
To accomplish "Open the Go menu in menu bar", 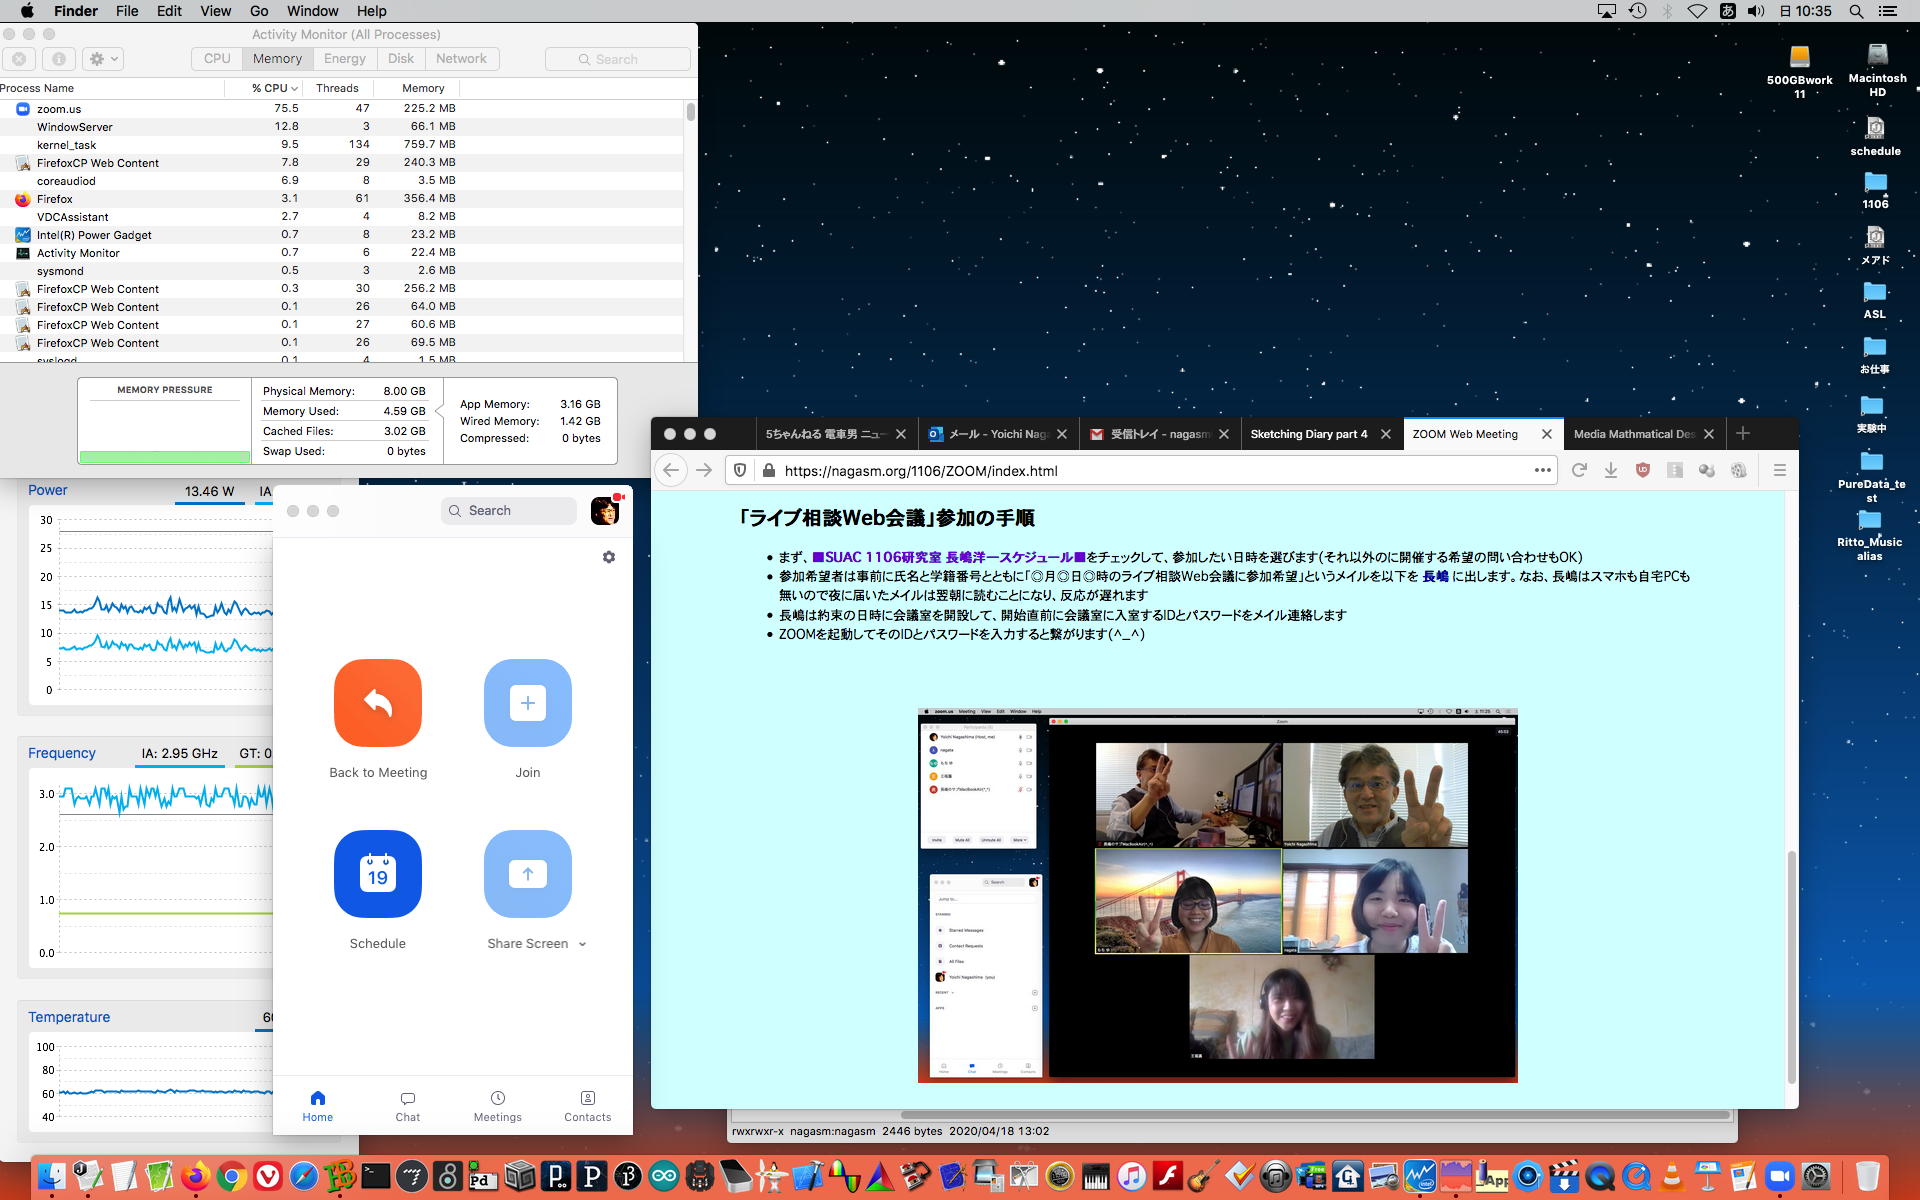I will tap(259, 11).
